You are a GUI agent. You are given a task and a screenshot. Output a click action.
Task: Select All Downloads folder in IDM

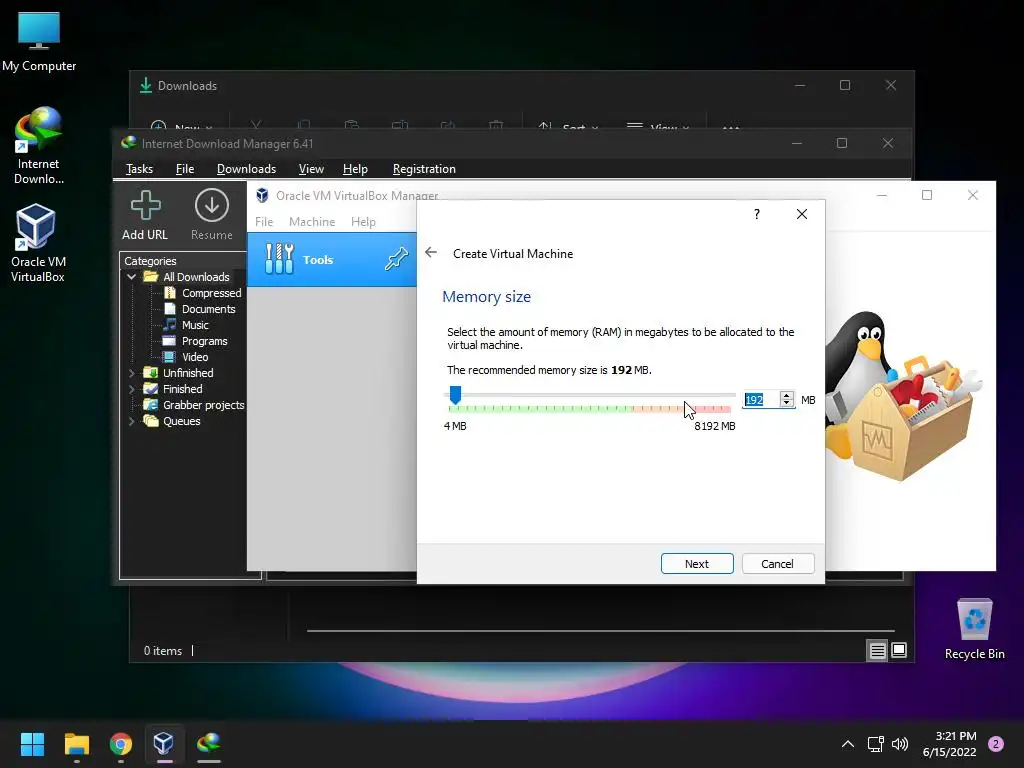pyautogui.click(x=196, y=277)
